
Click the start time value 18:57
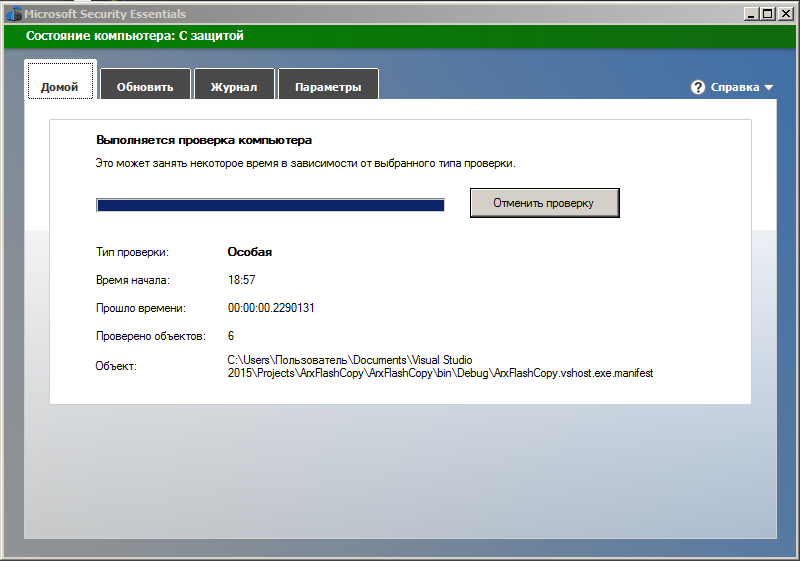241,280
